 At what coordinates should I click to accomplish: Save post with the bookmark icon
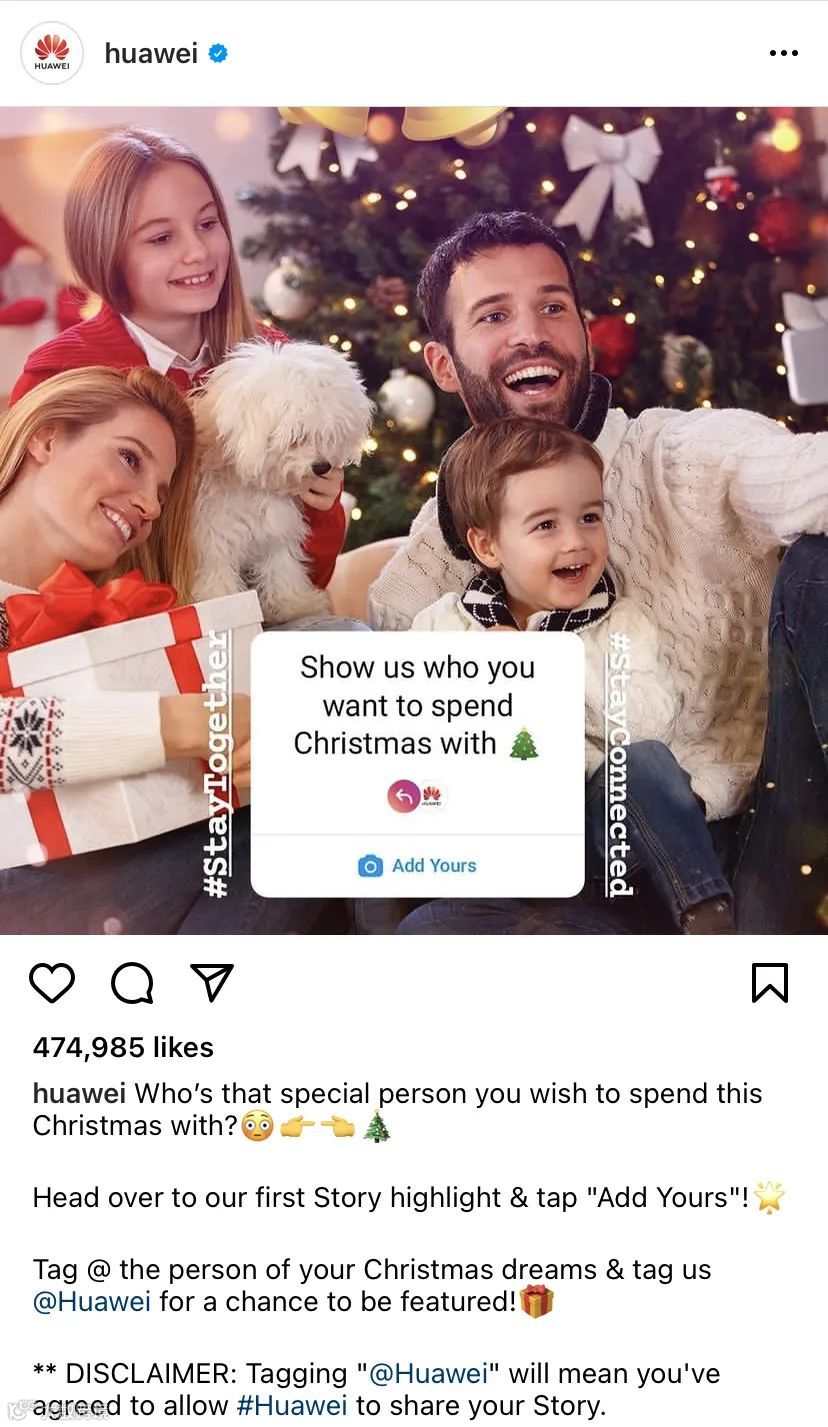(x=770, y=983)
